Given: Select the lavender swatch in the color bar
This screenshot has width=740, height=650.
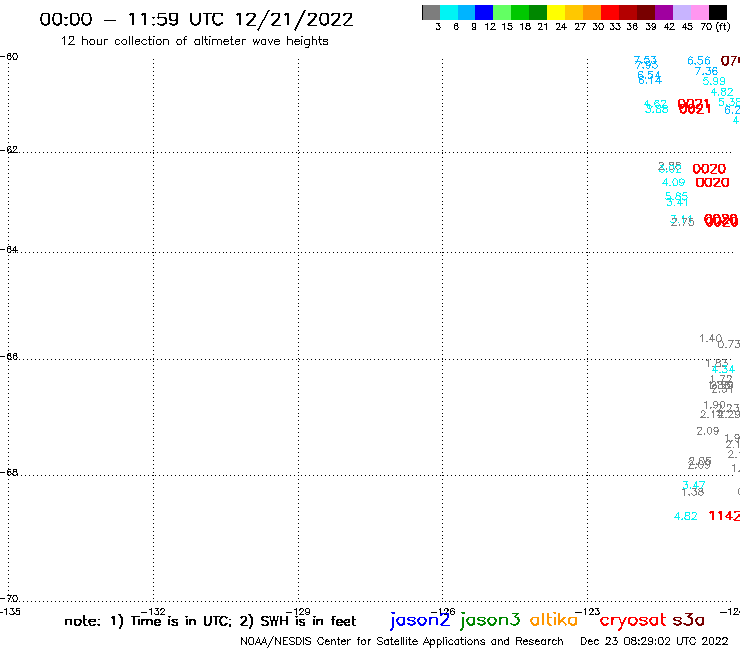Looking at the screenshot, I should (681, 12).
